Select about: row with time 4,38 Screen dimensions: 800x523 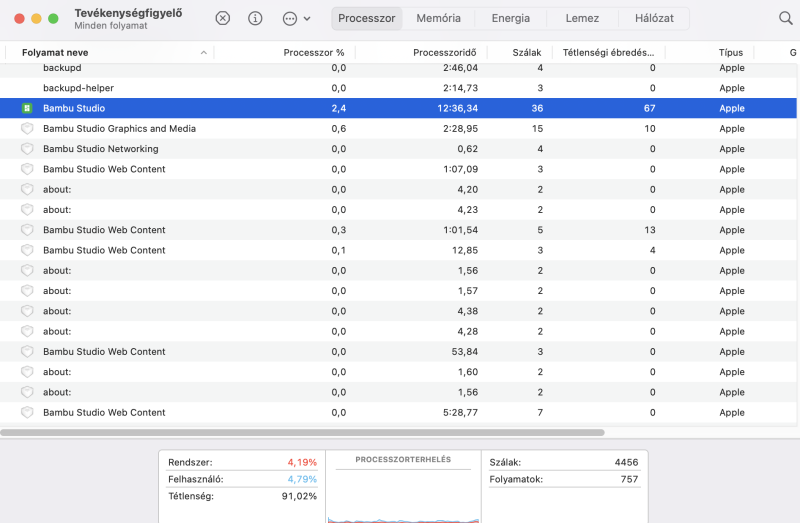click(x=398, y=311)
